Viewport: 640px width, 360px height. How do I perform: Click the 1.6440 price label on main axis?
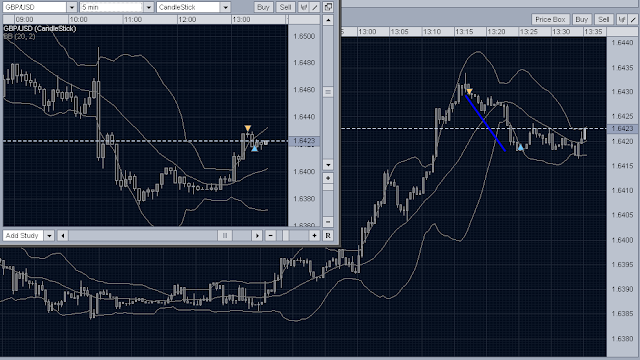pyautogui.click(x=622, y=42)
